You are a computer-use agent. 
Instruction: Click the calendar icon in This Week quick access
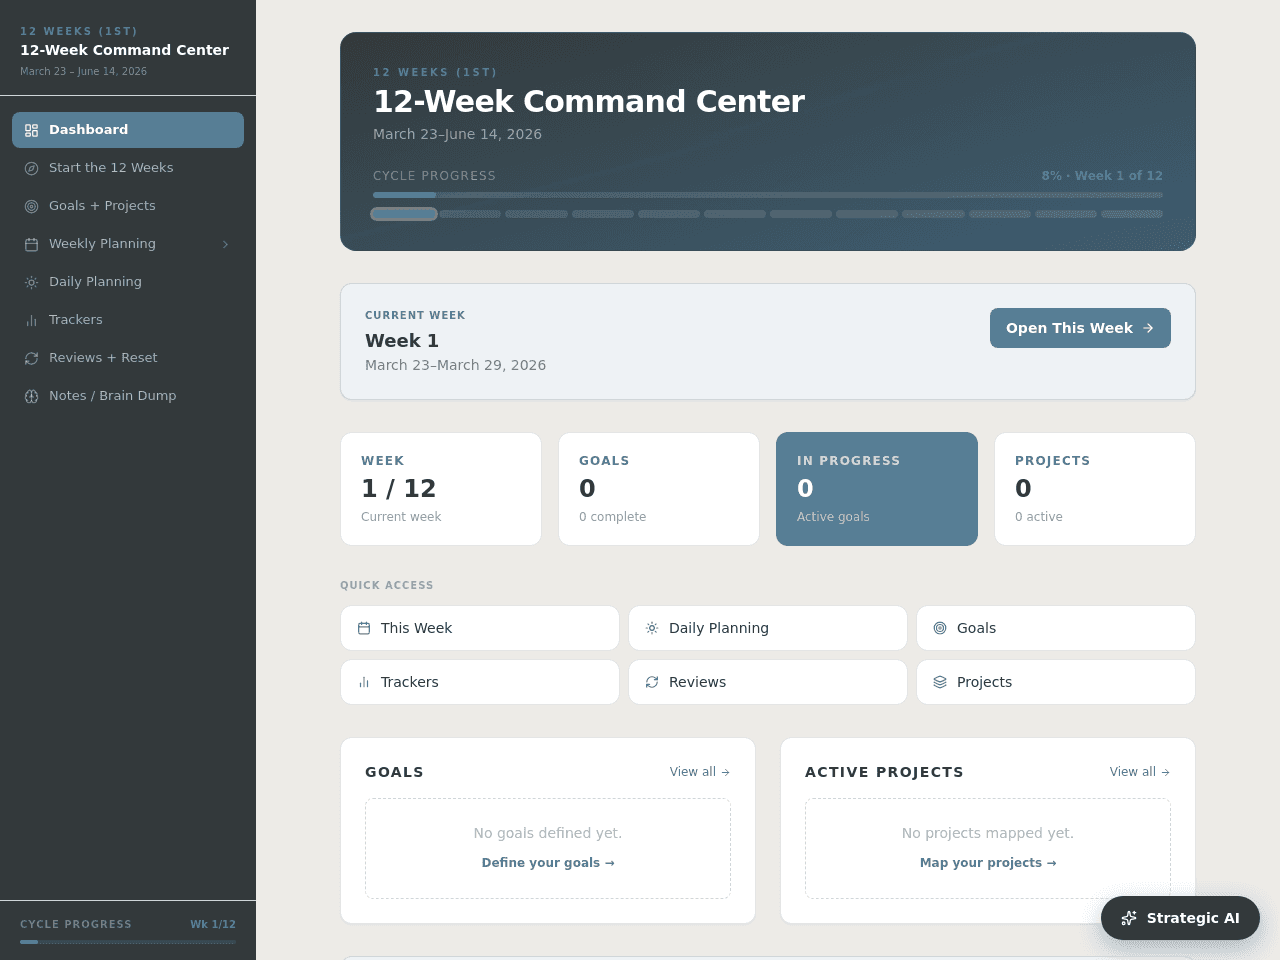(x=364, y=628)
